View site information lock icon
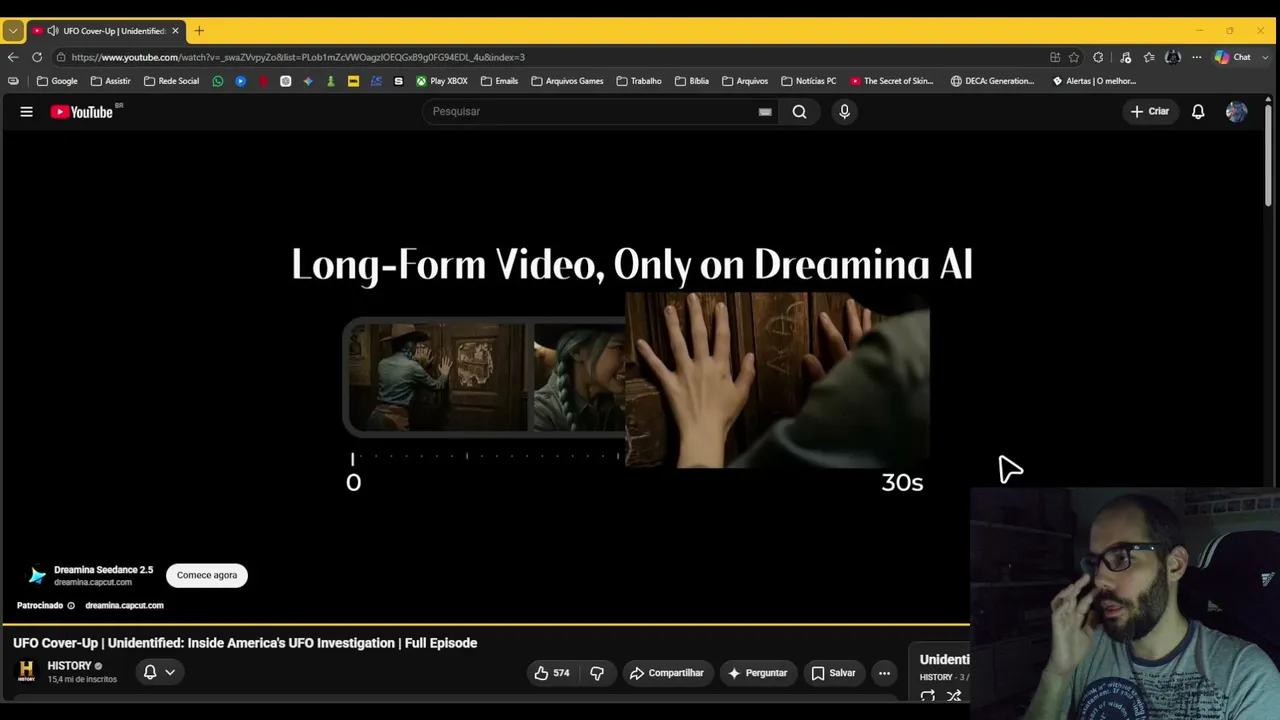The image size is (1280, 720). click(x=61, y=57)
